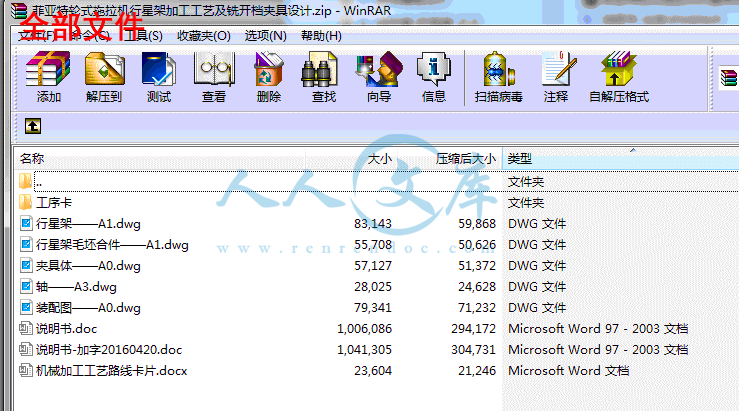Viewport: 739px width, 411px height.
Task: Click 说明书-加字20160420.doc document icon
Action: point(26,349)
